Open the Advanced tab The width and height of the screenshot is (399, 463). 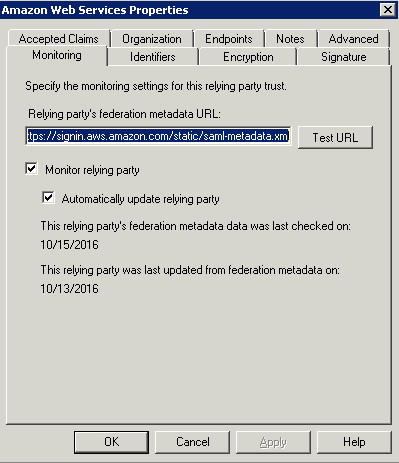(353, 39)
